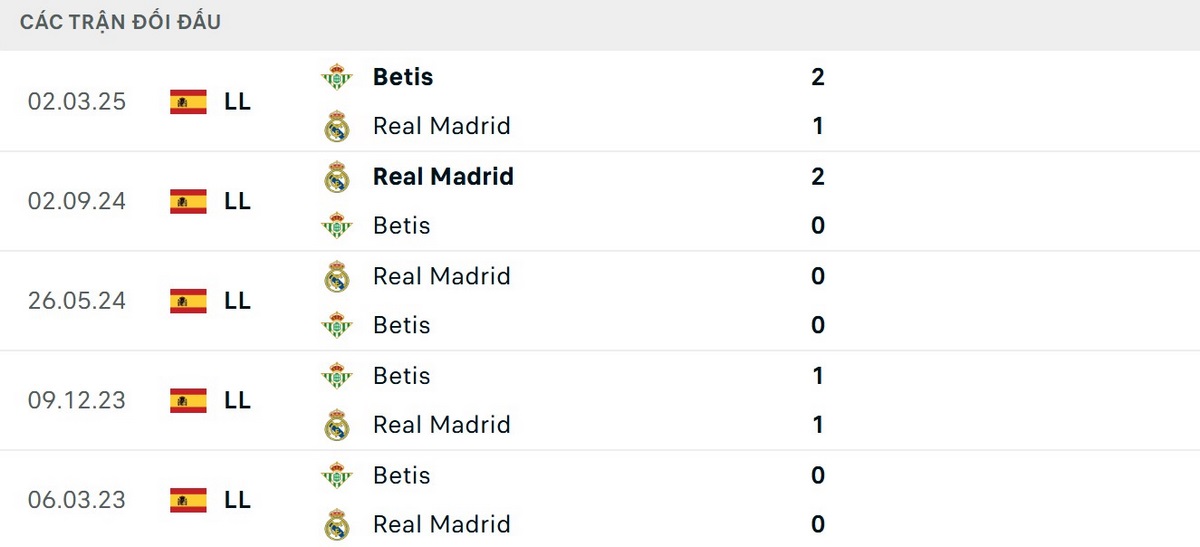Click LL league label for 06.03.23 match
This screenshot has height=547, width=1200.
237,499
